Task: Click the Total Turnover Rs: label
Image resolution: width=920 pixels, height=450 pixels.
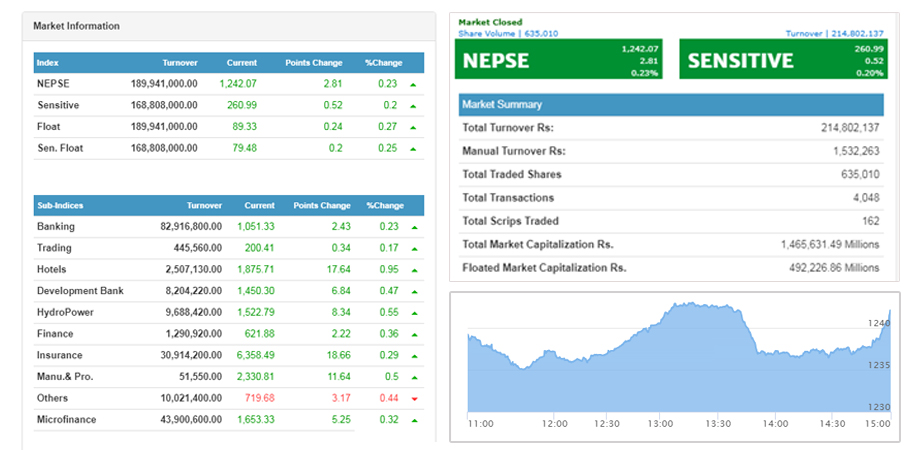Action: point(508,128)
